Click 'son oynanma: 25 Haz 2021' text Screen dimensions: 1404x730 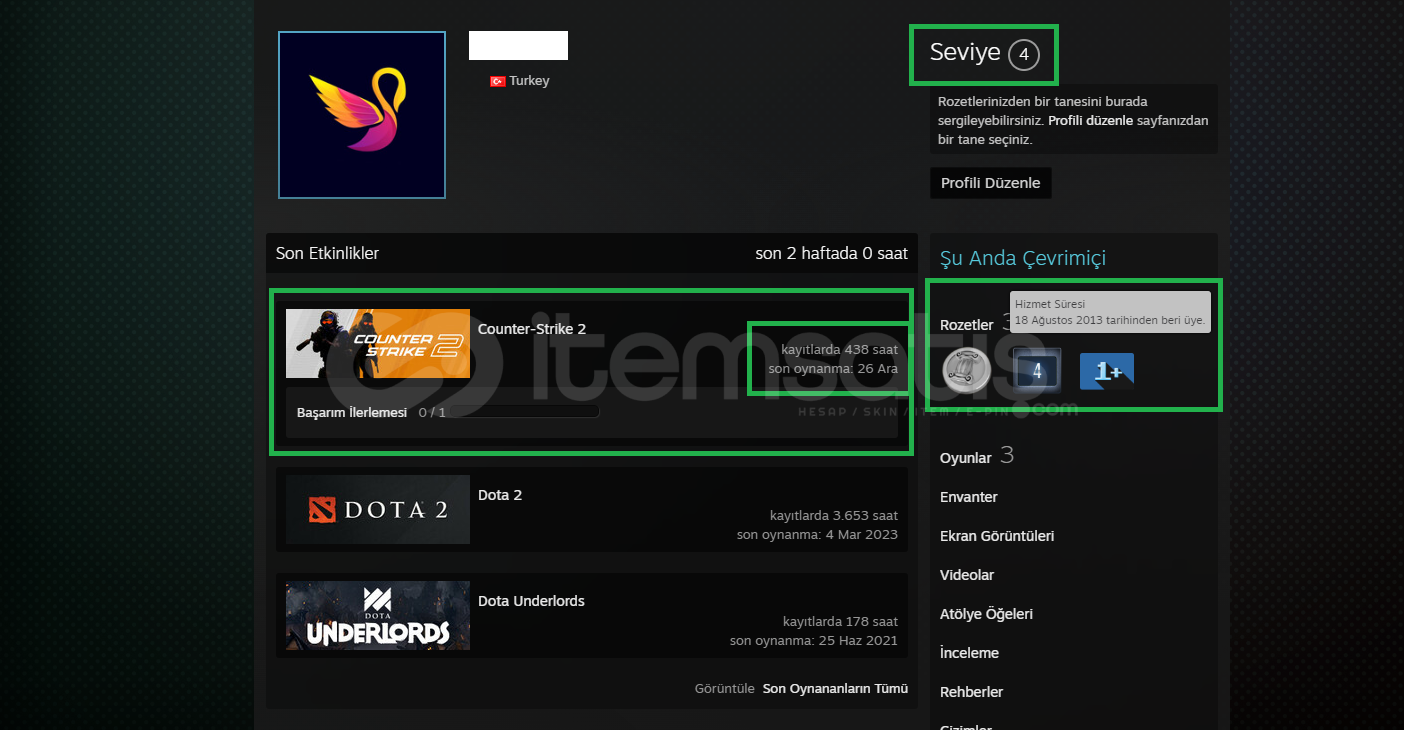[814, 641]
